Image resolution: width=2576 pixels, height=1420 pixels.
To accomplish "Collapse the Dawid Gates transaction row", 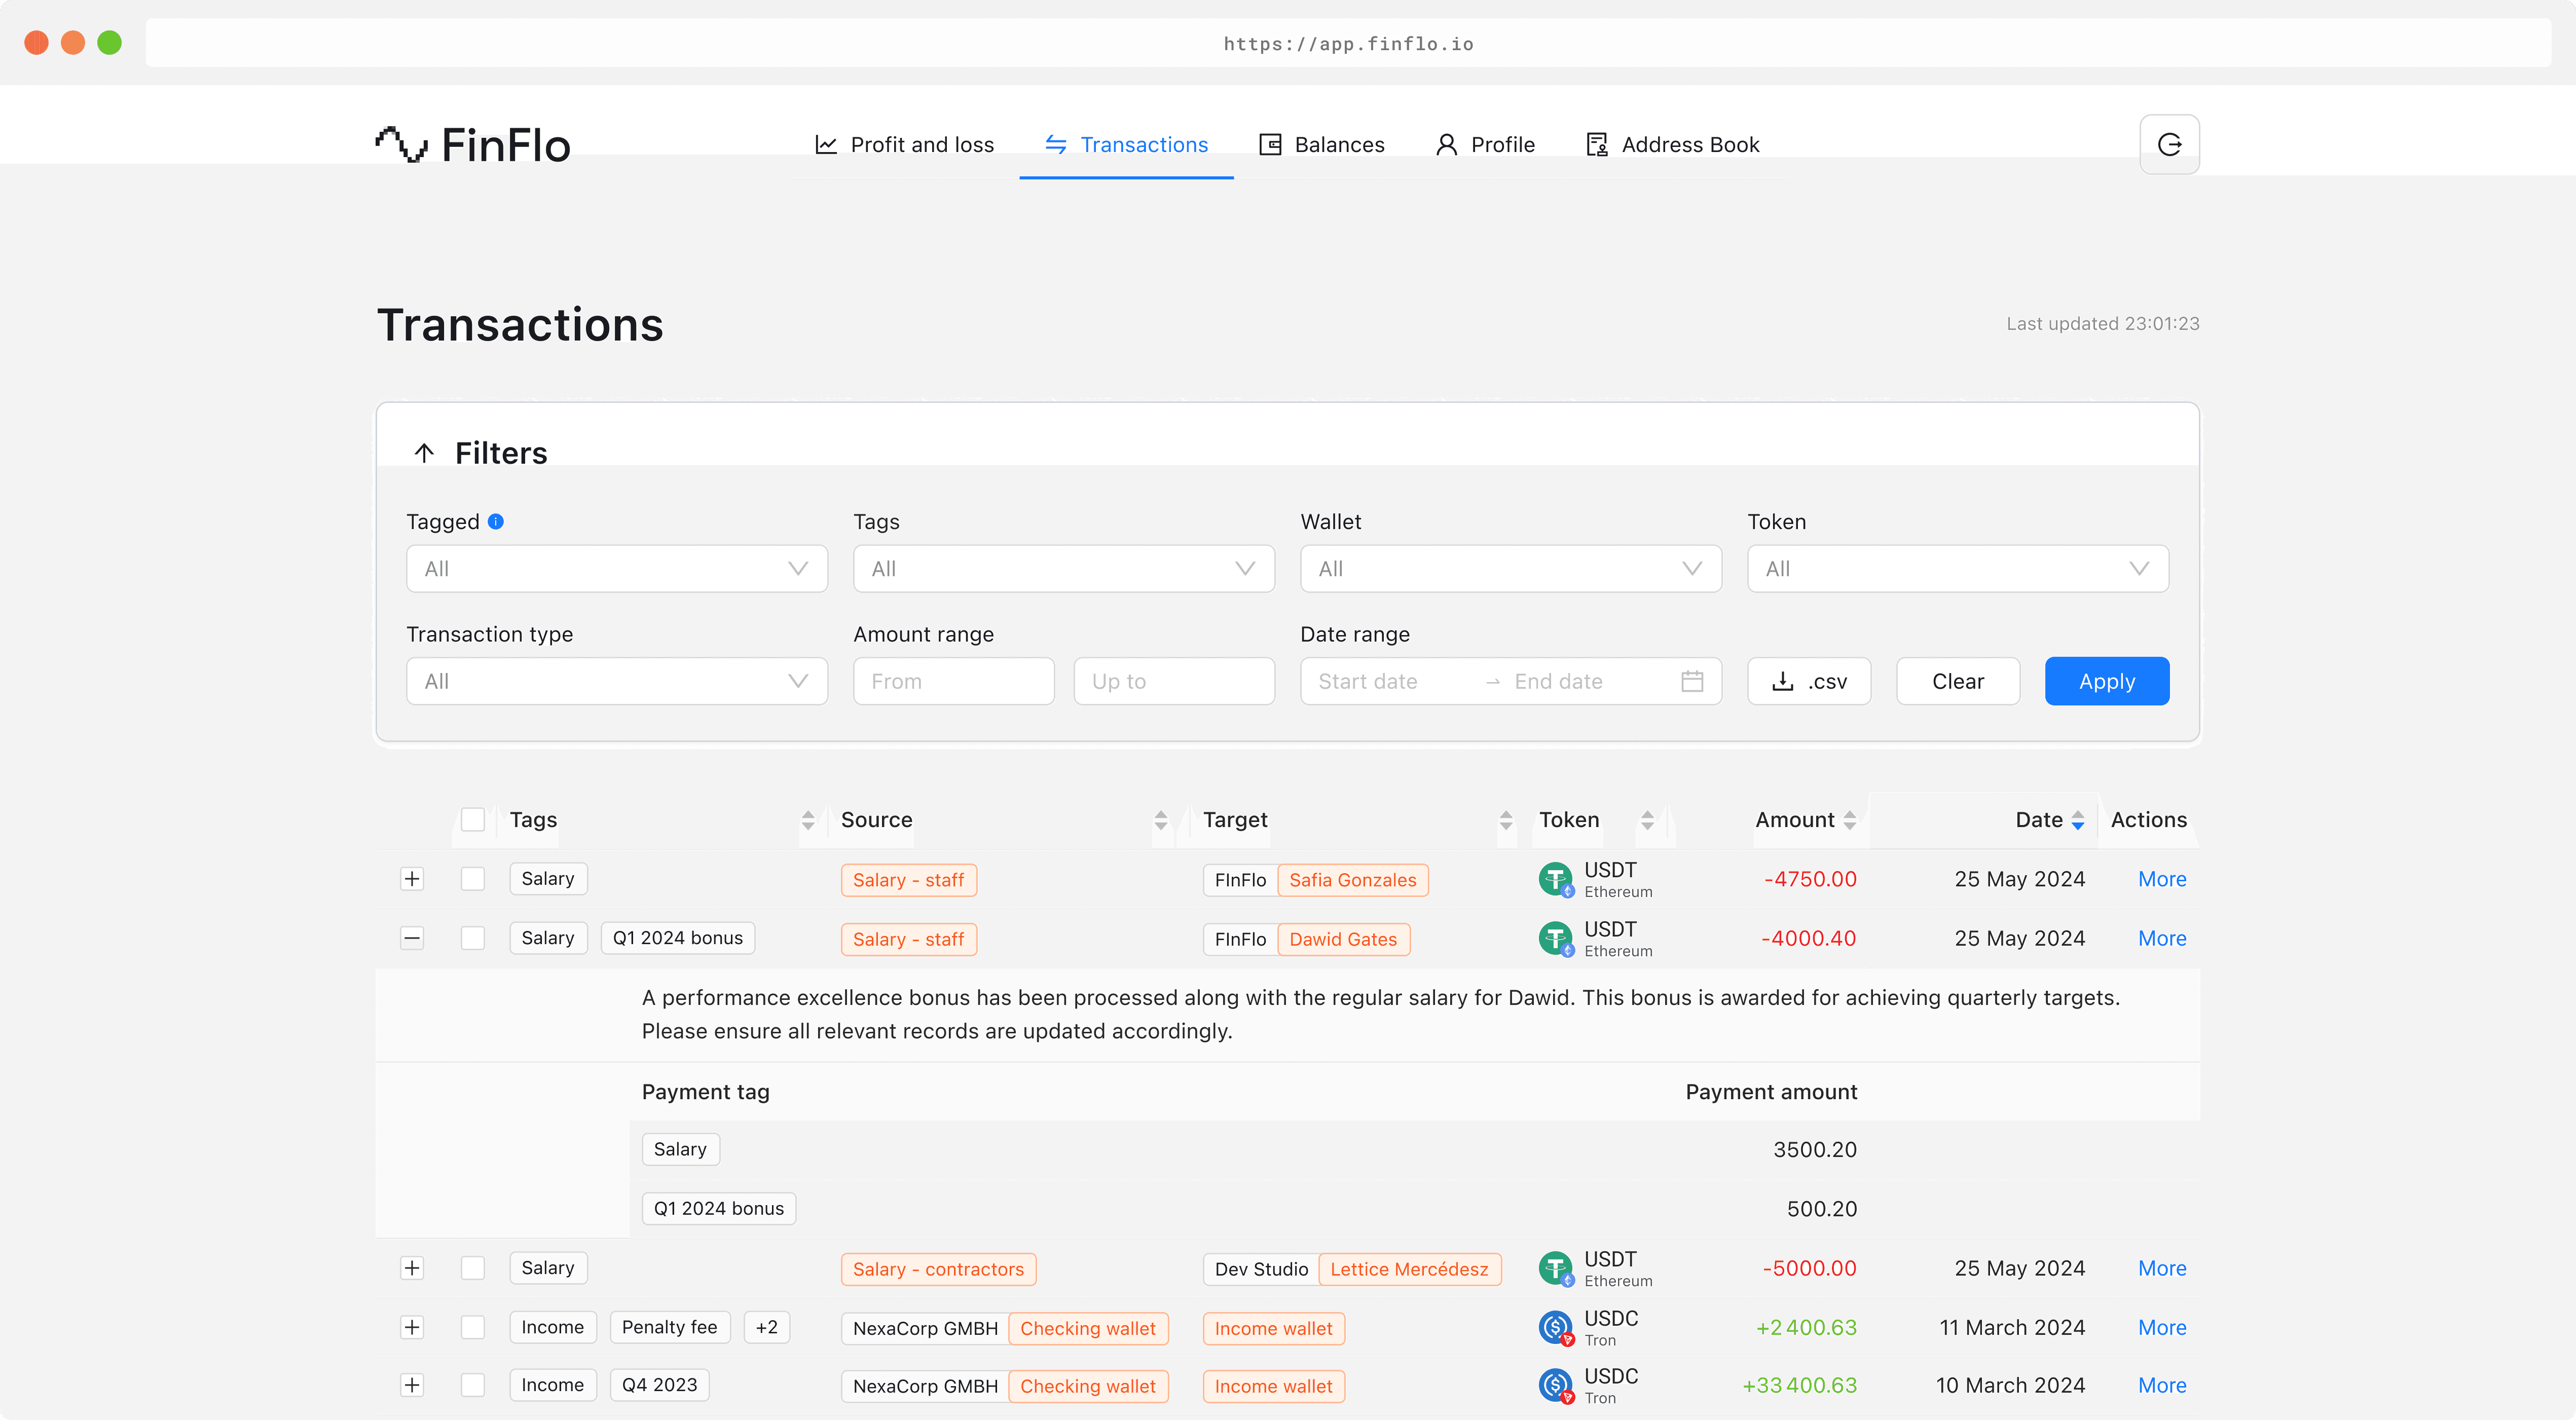I will point(412,938).
